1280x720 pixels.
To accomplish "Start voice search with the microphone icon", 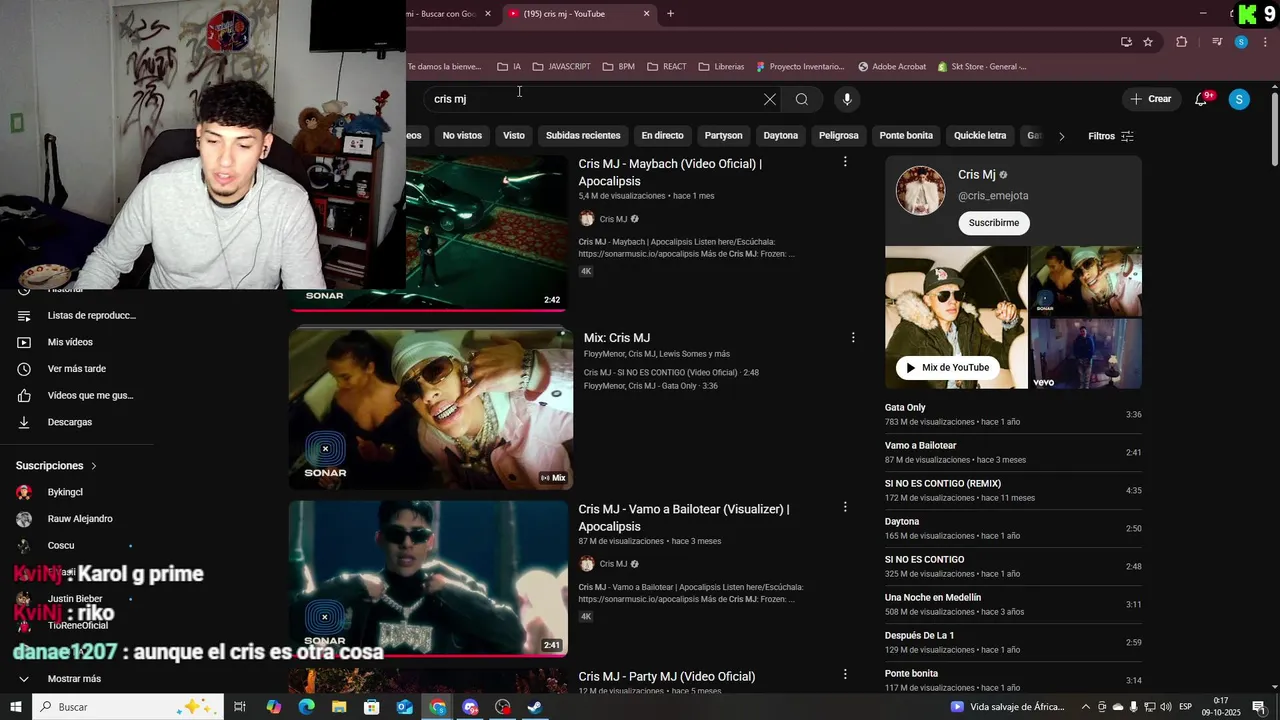I will click(847, 99).
